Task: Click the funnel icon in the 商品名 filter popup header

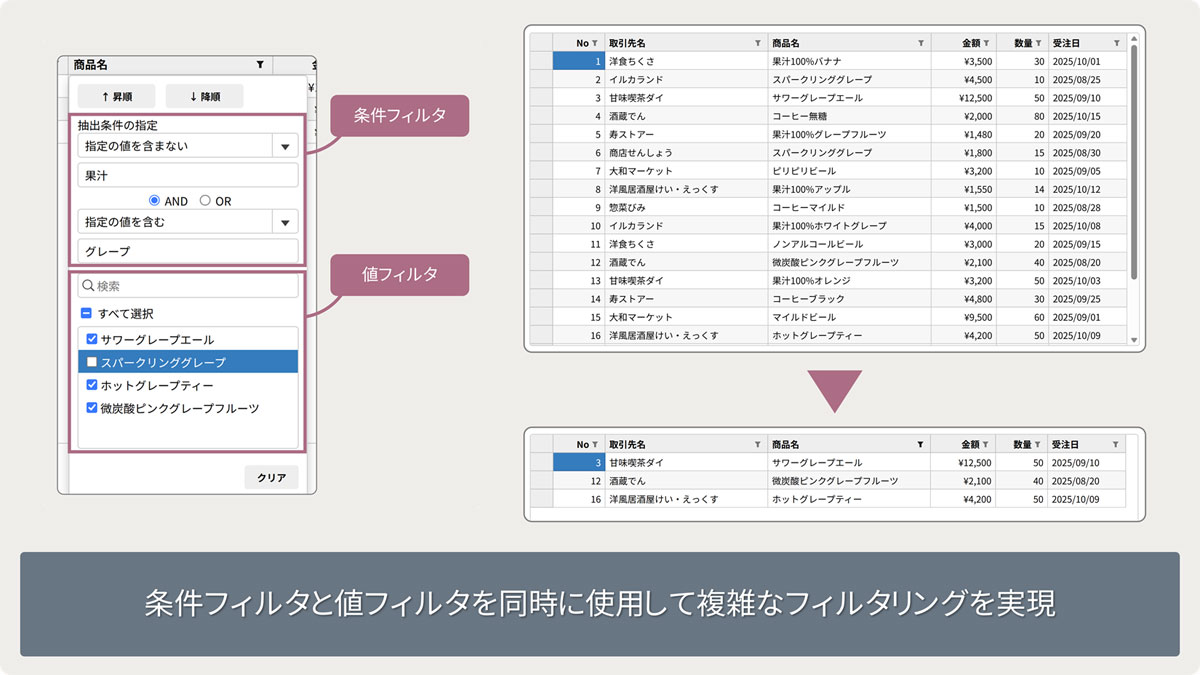Action: click(259, 65)
